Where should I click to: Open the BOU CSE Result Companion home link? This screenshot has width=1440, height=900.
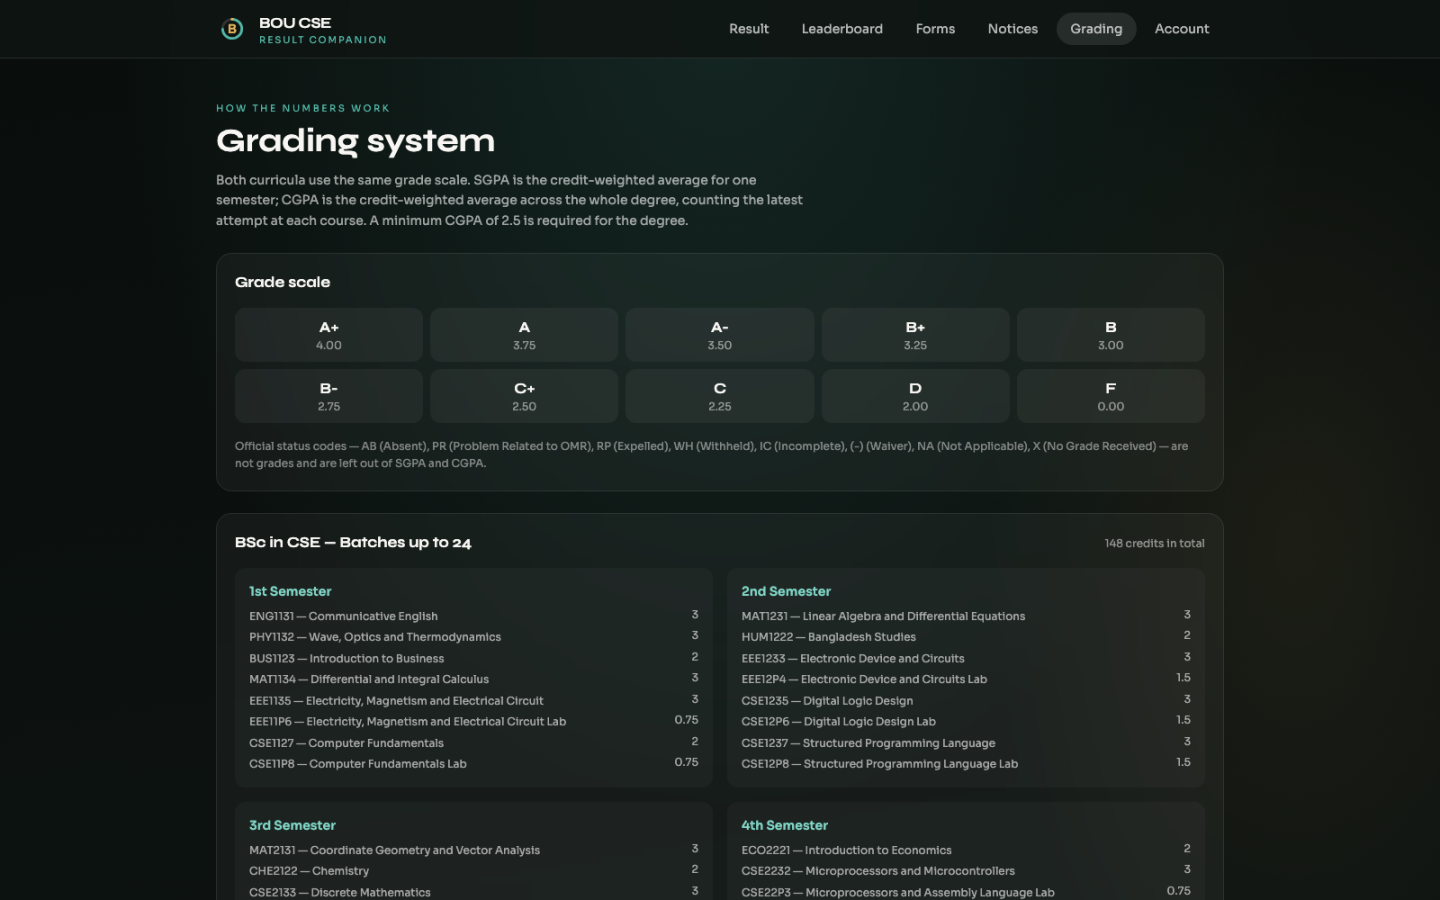click(x=303, y=30)
